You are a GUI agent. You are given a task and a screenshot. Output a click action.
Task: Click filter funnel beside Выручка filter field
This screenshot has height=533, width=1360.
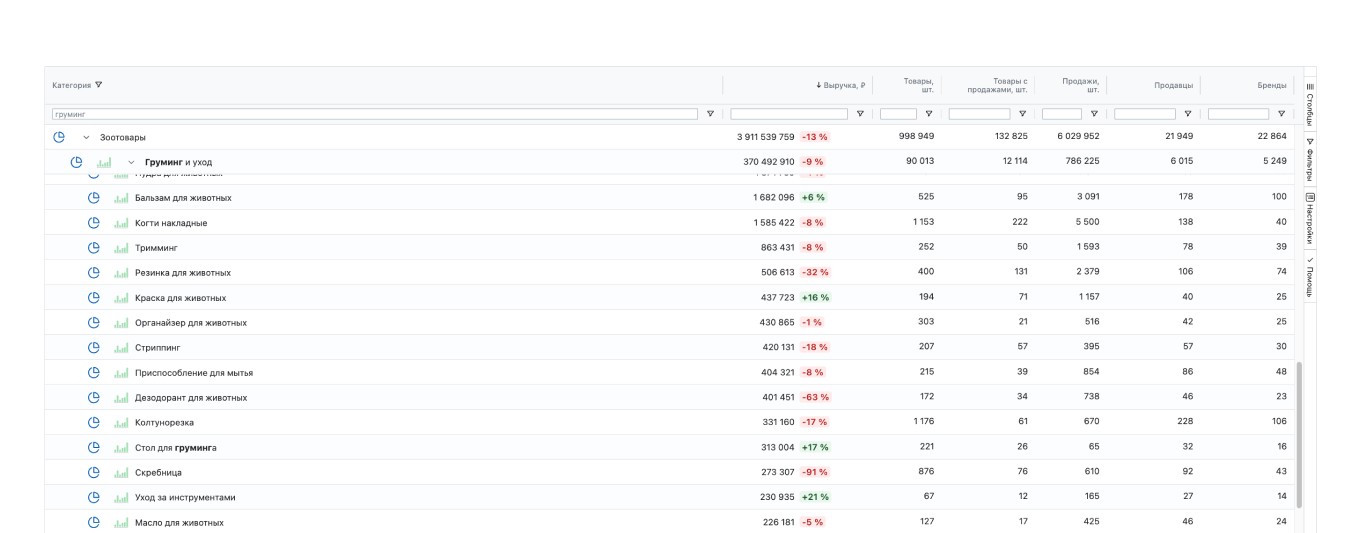[860, 114]
